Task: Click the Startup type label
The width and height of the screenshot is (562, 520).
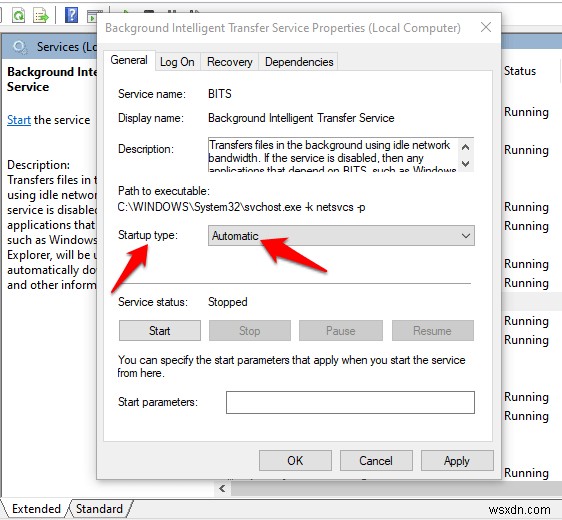Action: tap(148, 235)
